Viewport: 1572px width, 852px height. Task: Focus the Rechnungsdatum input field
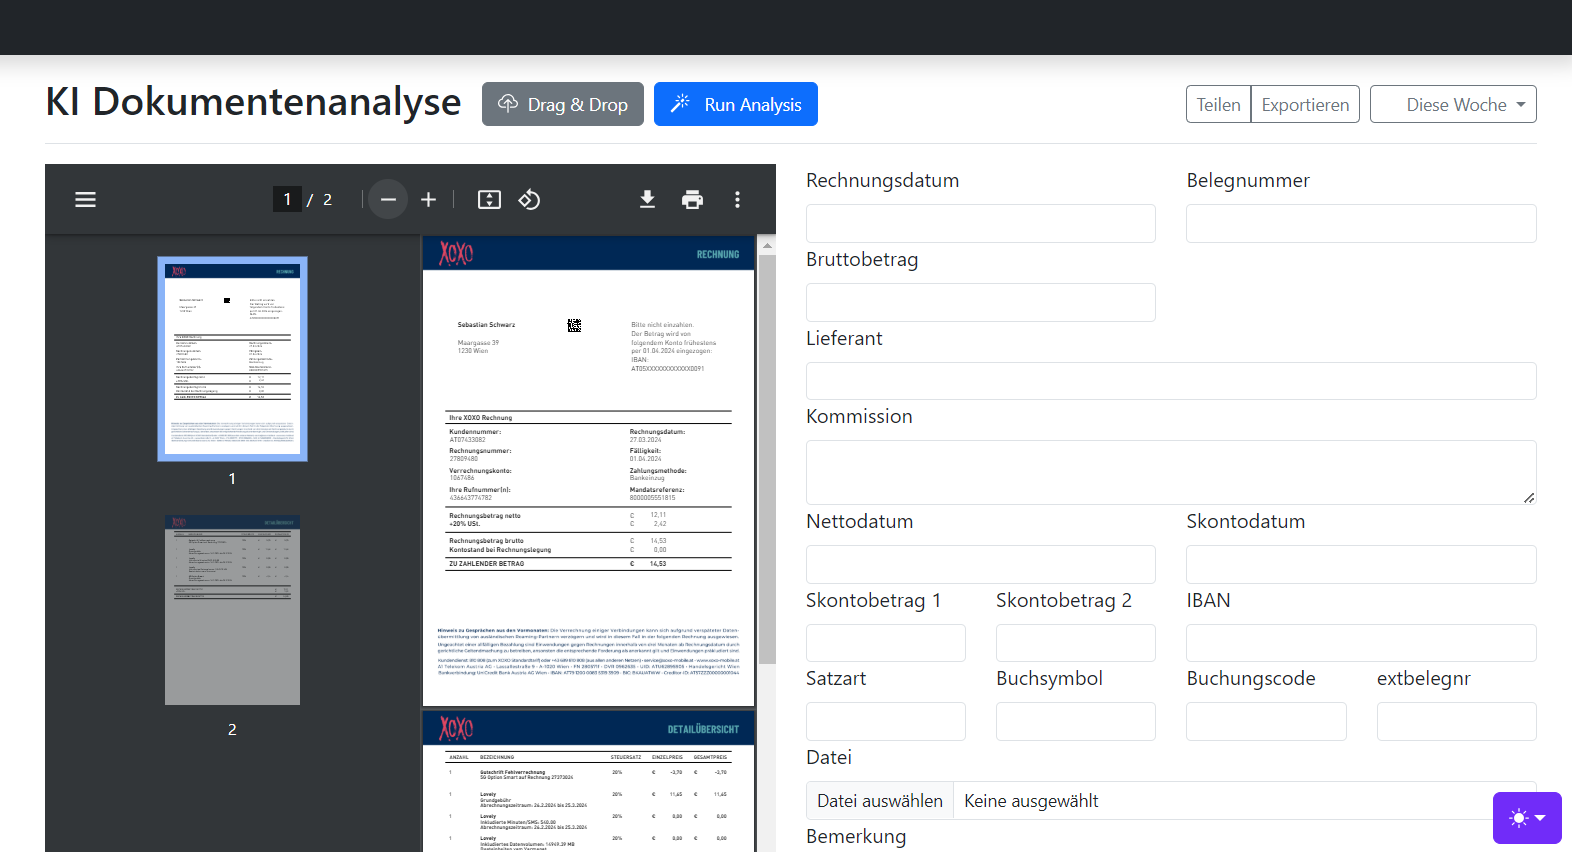[980, 224]
